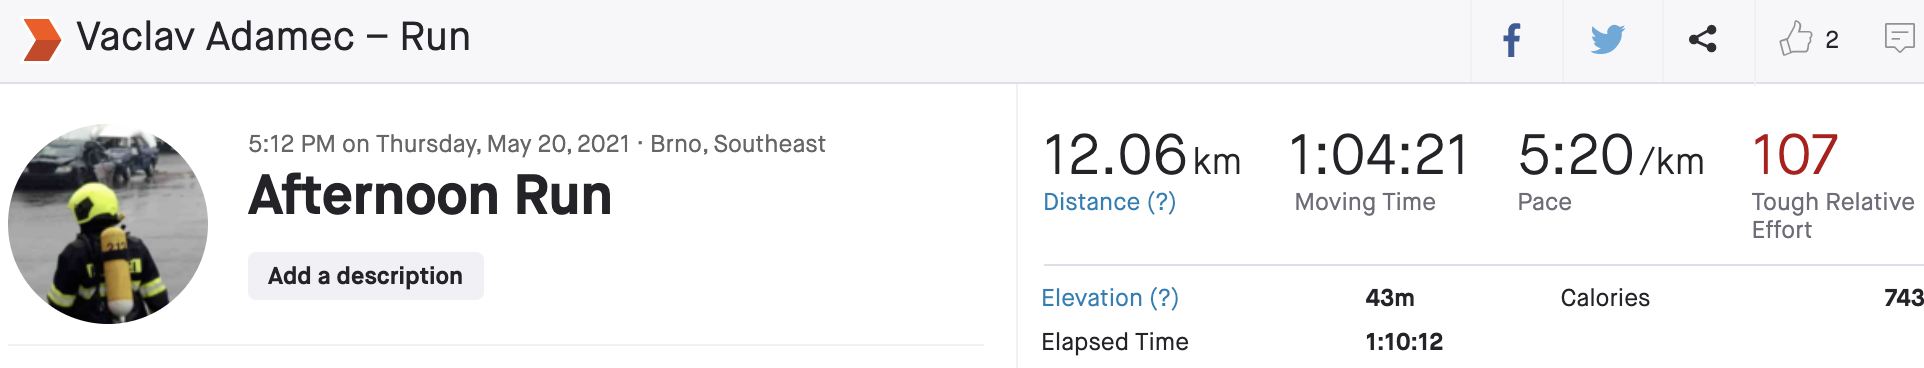Give kudos with the thumbs-up icon
This screenshot has height=368, width=1924.
pyautogui.click(x=1796, y=38)
